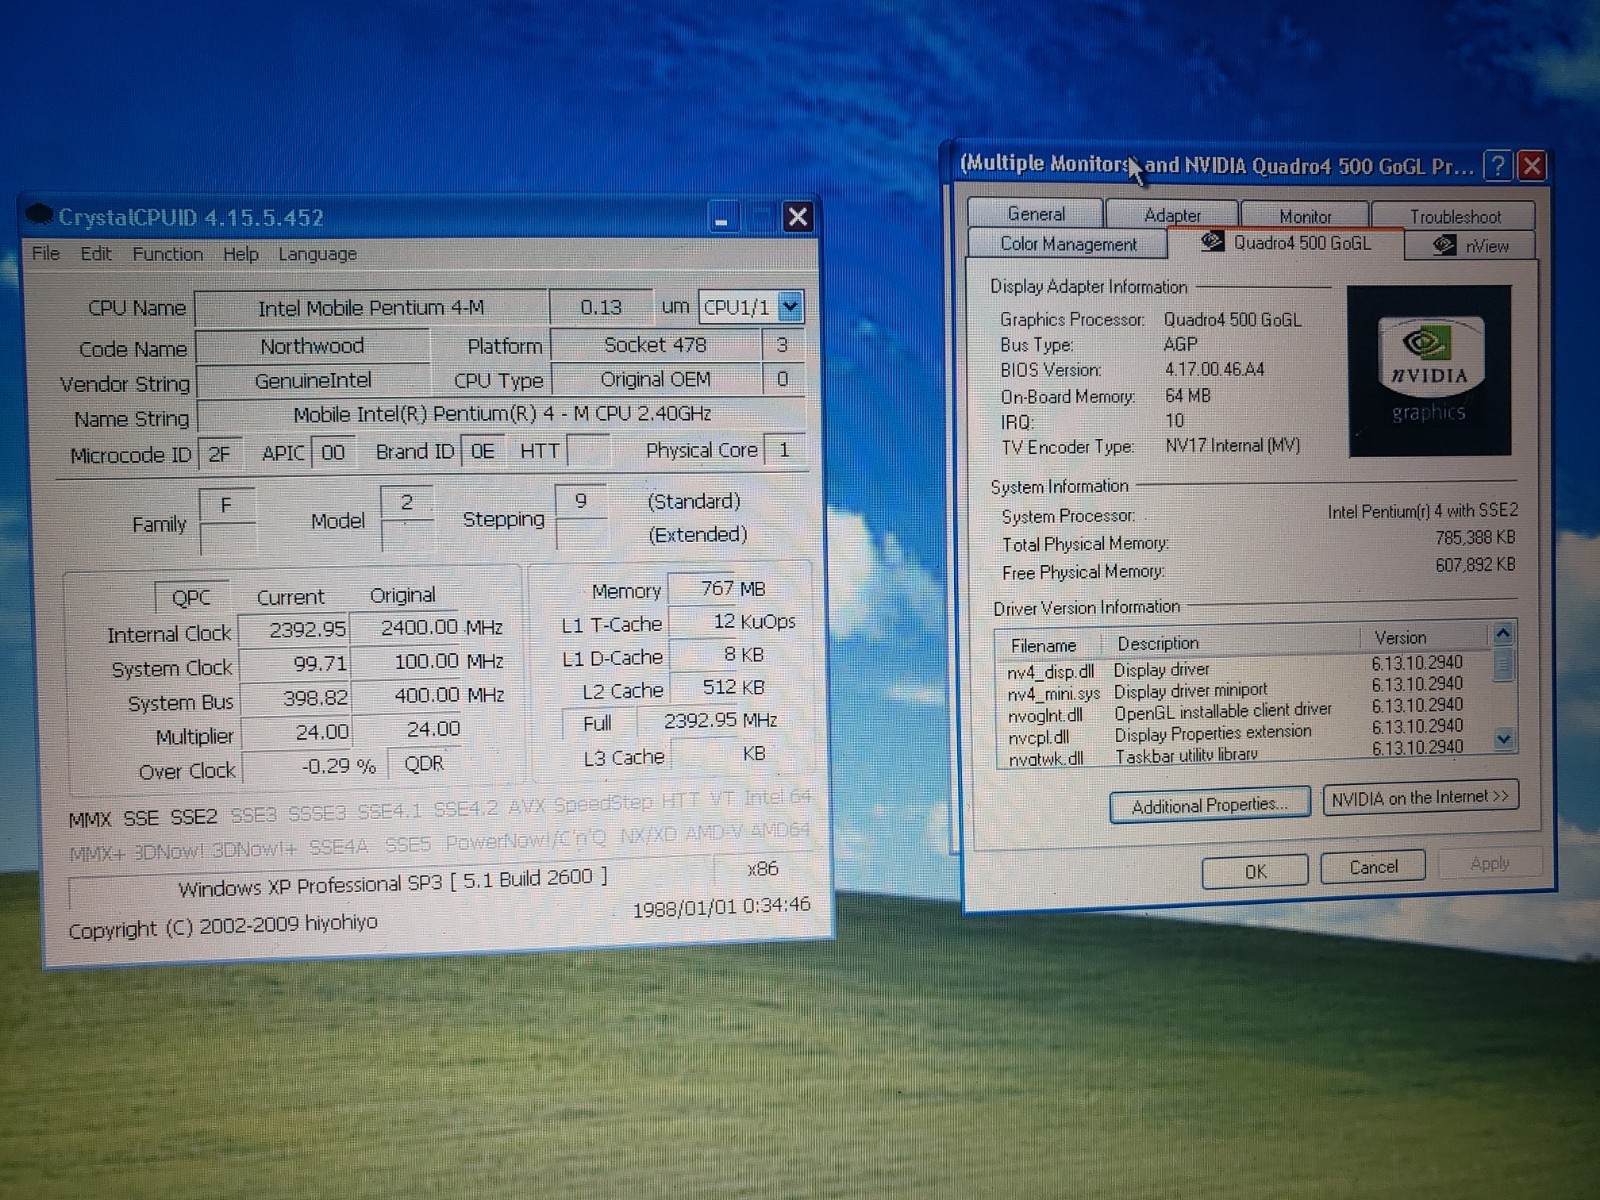Image resolution: width=1600 pixels, height=1200 pixels.
Task: Click the Full cache speed button
Action: coord(597,722)
